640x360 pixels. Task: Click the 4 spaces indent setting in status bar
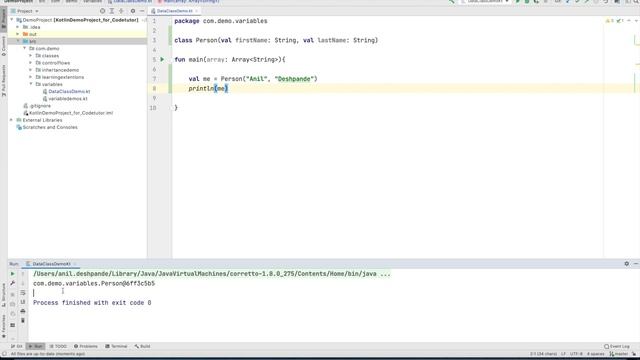point(596,354)
